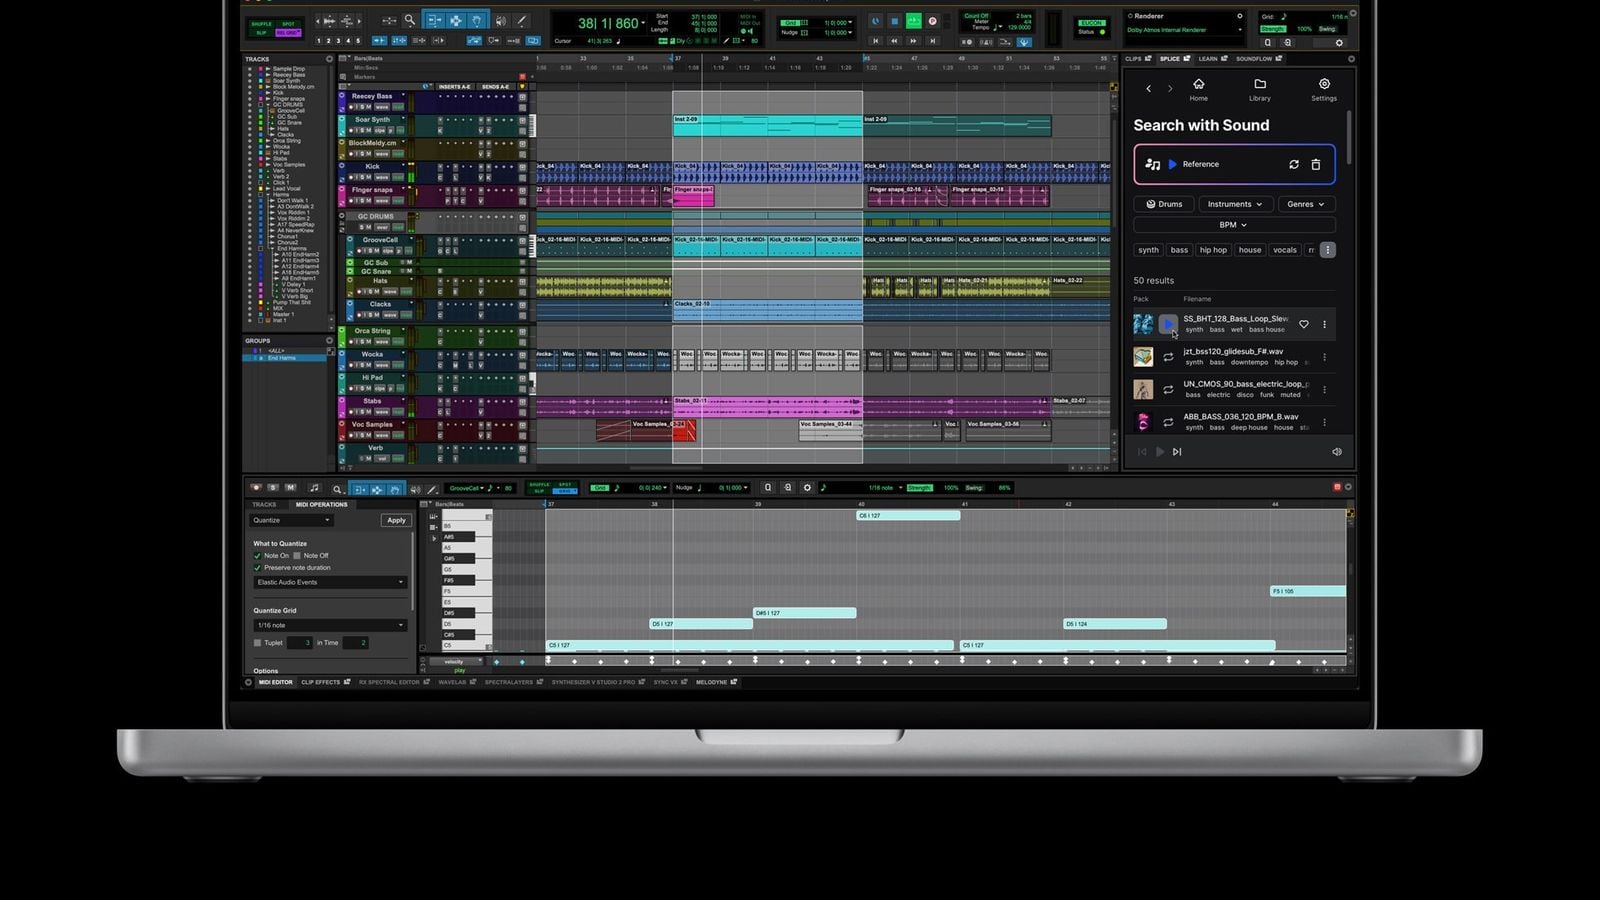1600x900 pixels.
Task: Open the BPM filter dropdown
Action: pyautogui.click(x=1234, y=225)
